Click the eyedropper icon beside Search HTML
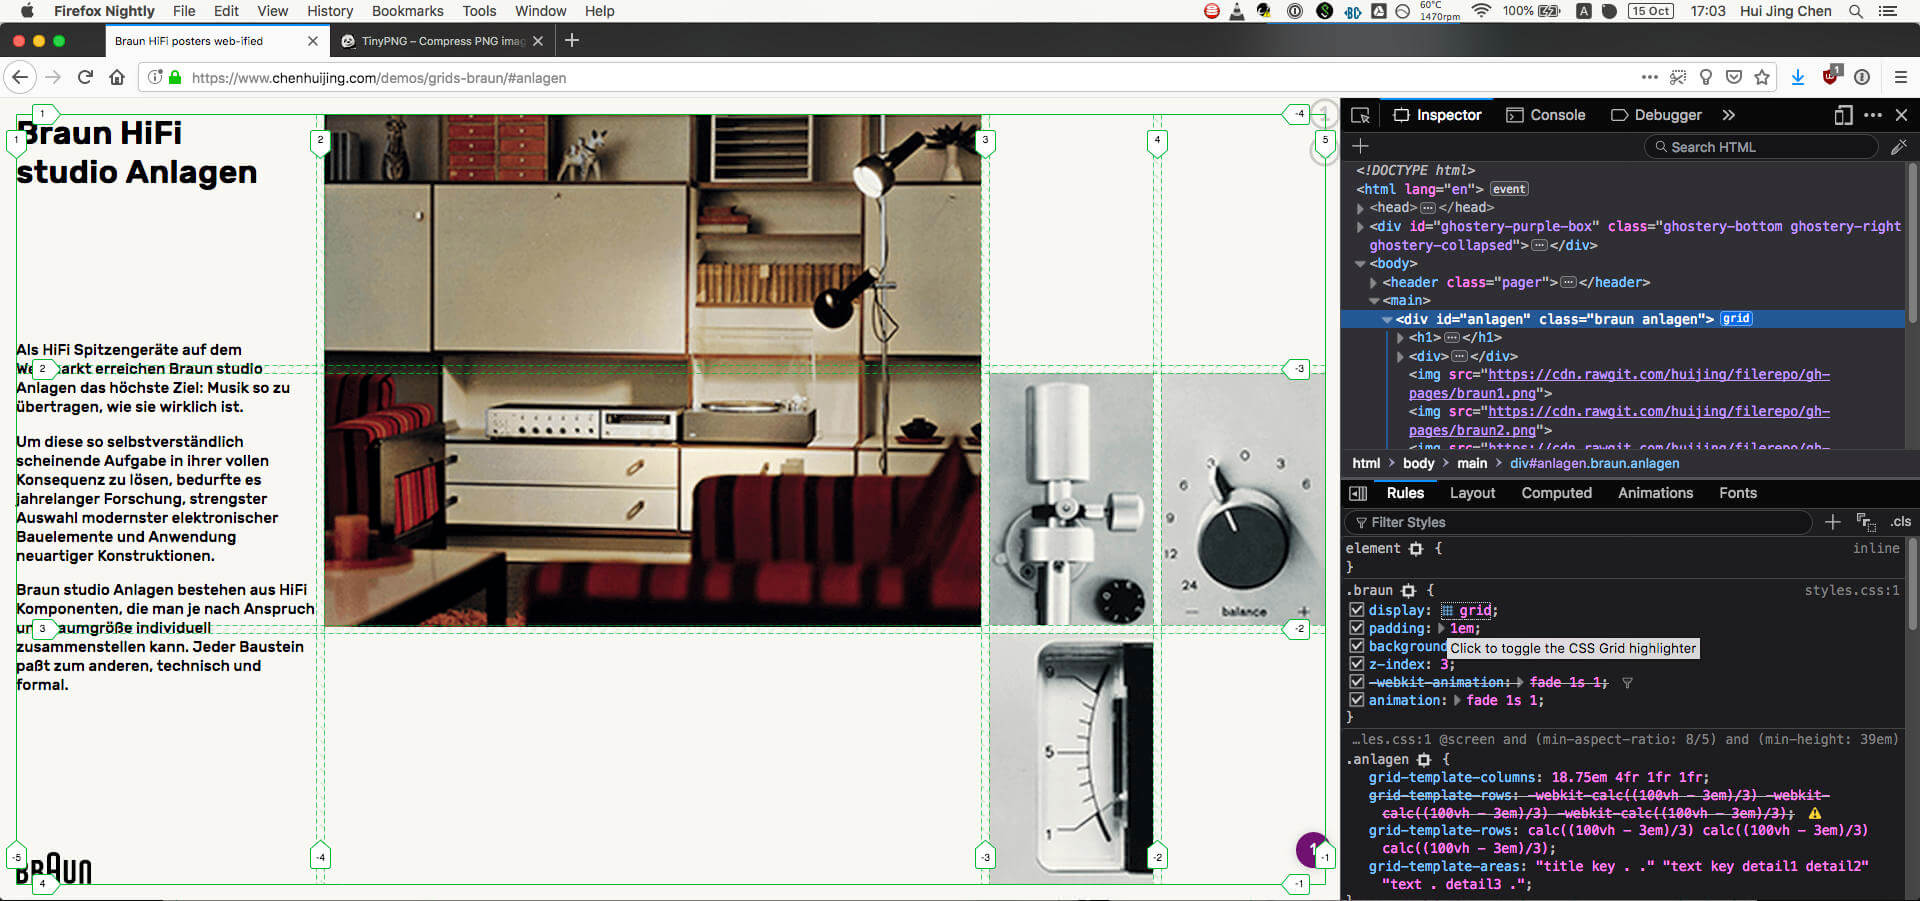 tap(1898, 147)
